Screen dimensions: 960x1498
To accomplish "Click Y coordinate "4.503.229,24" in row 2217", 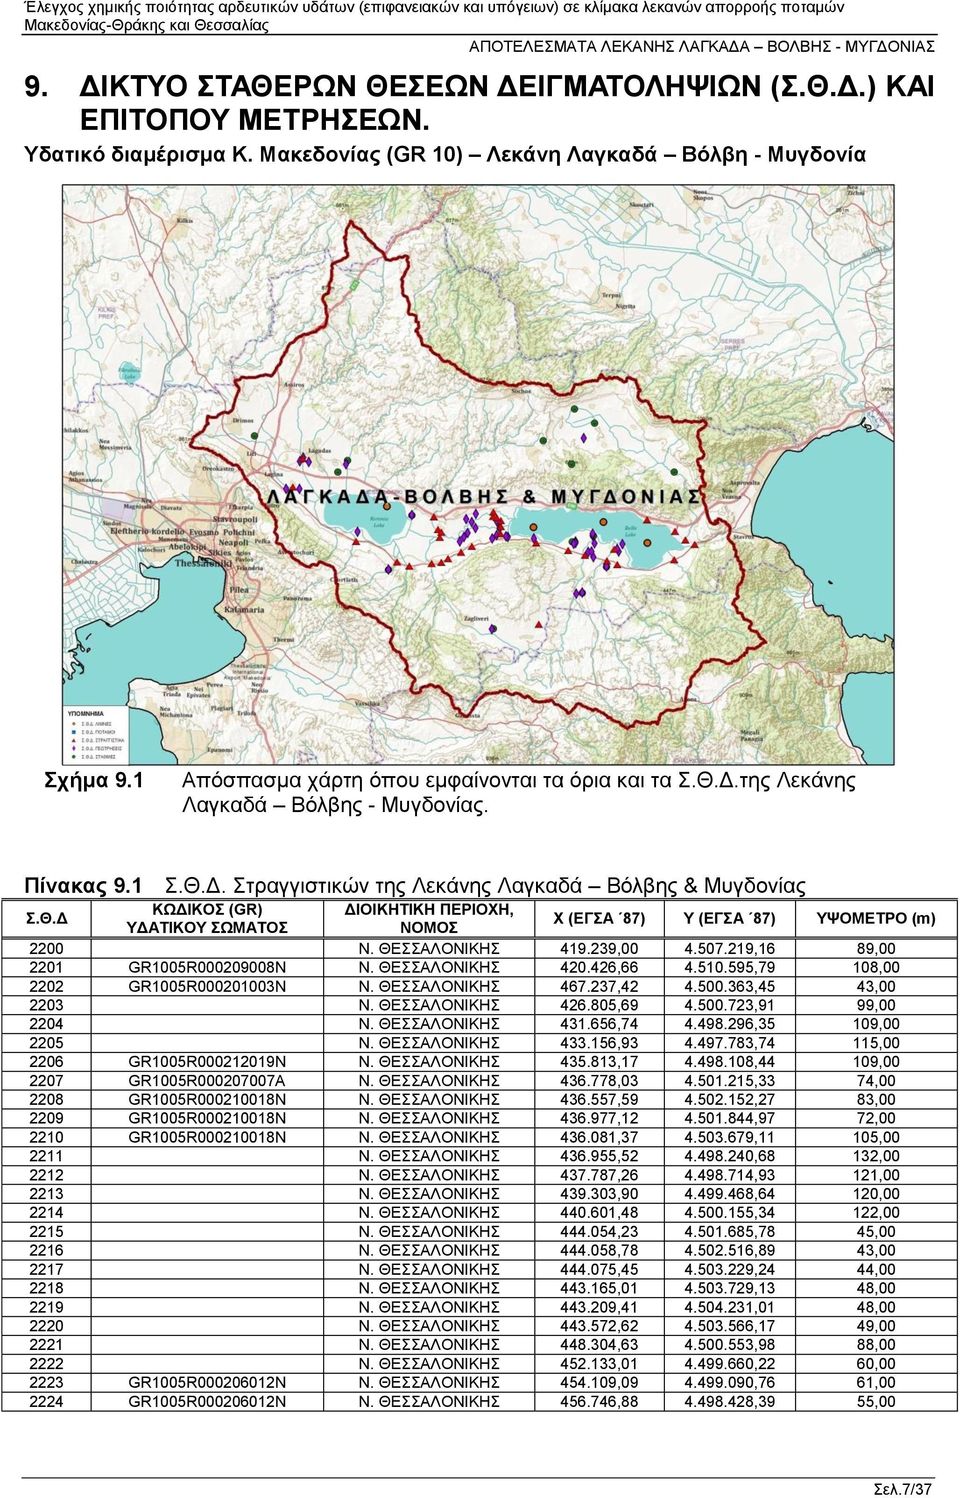I will 729,1269.
